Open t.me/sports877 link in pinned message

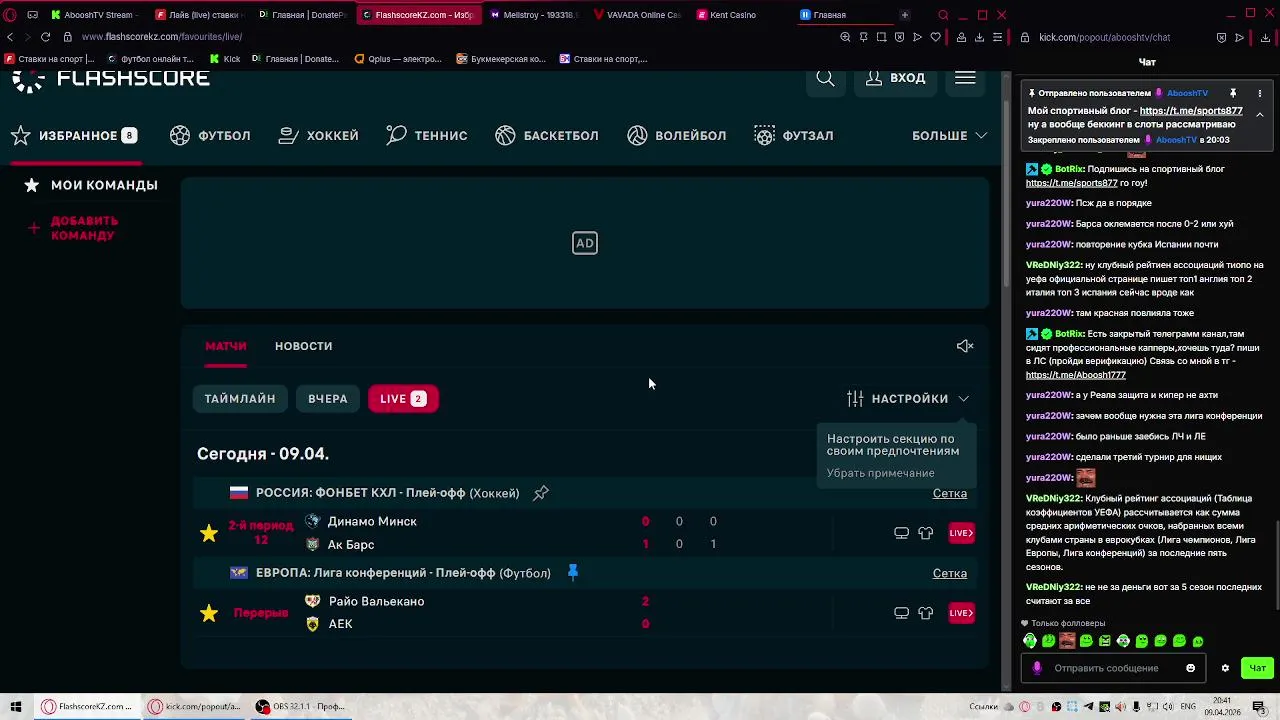[x=1191, y=111]
